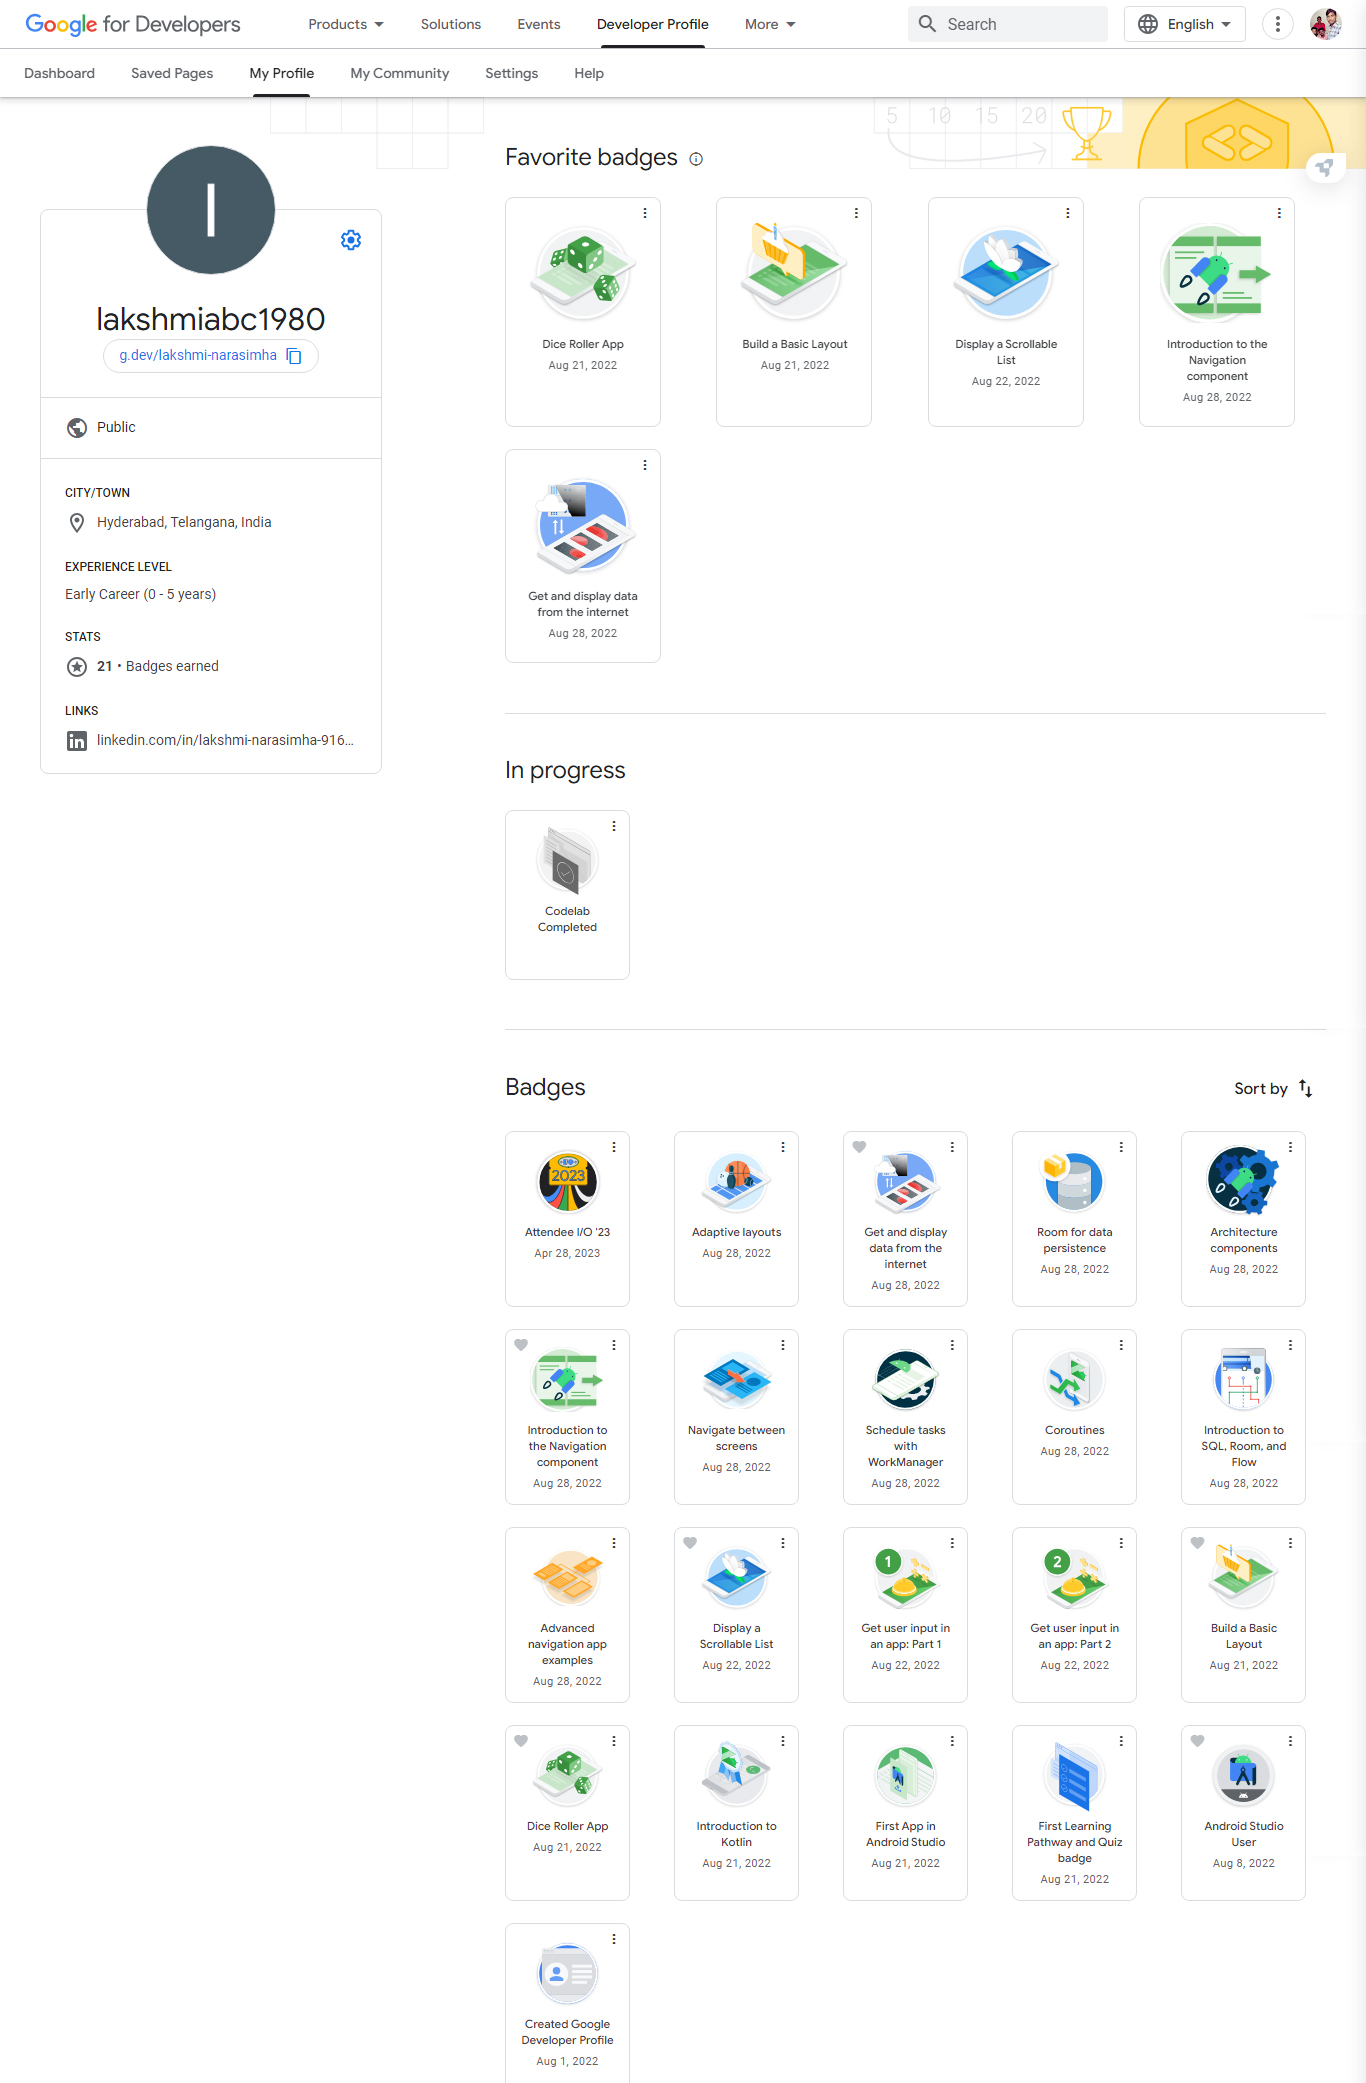Open Introduction to Kotlin badge image
The width and height of the screenshot is (1366, 2083).
click(x=737, y=1775)
